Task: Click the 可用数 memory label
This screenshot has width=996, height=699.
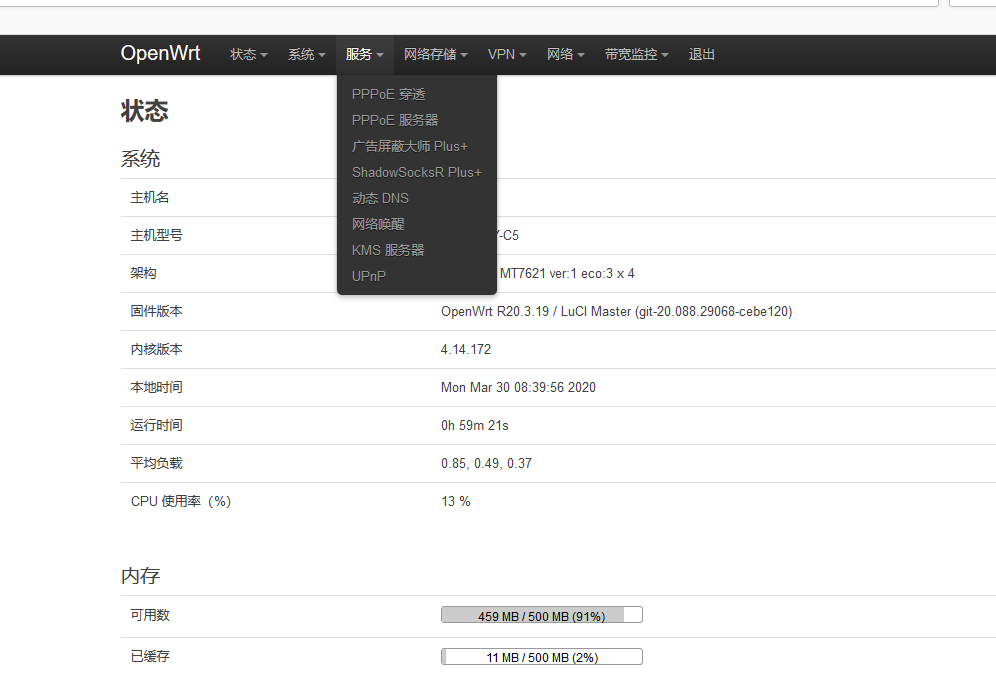Action: 150,615
